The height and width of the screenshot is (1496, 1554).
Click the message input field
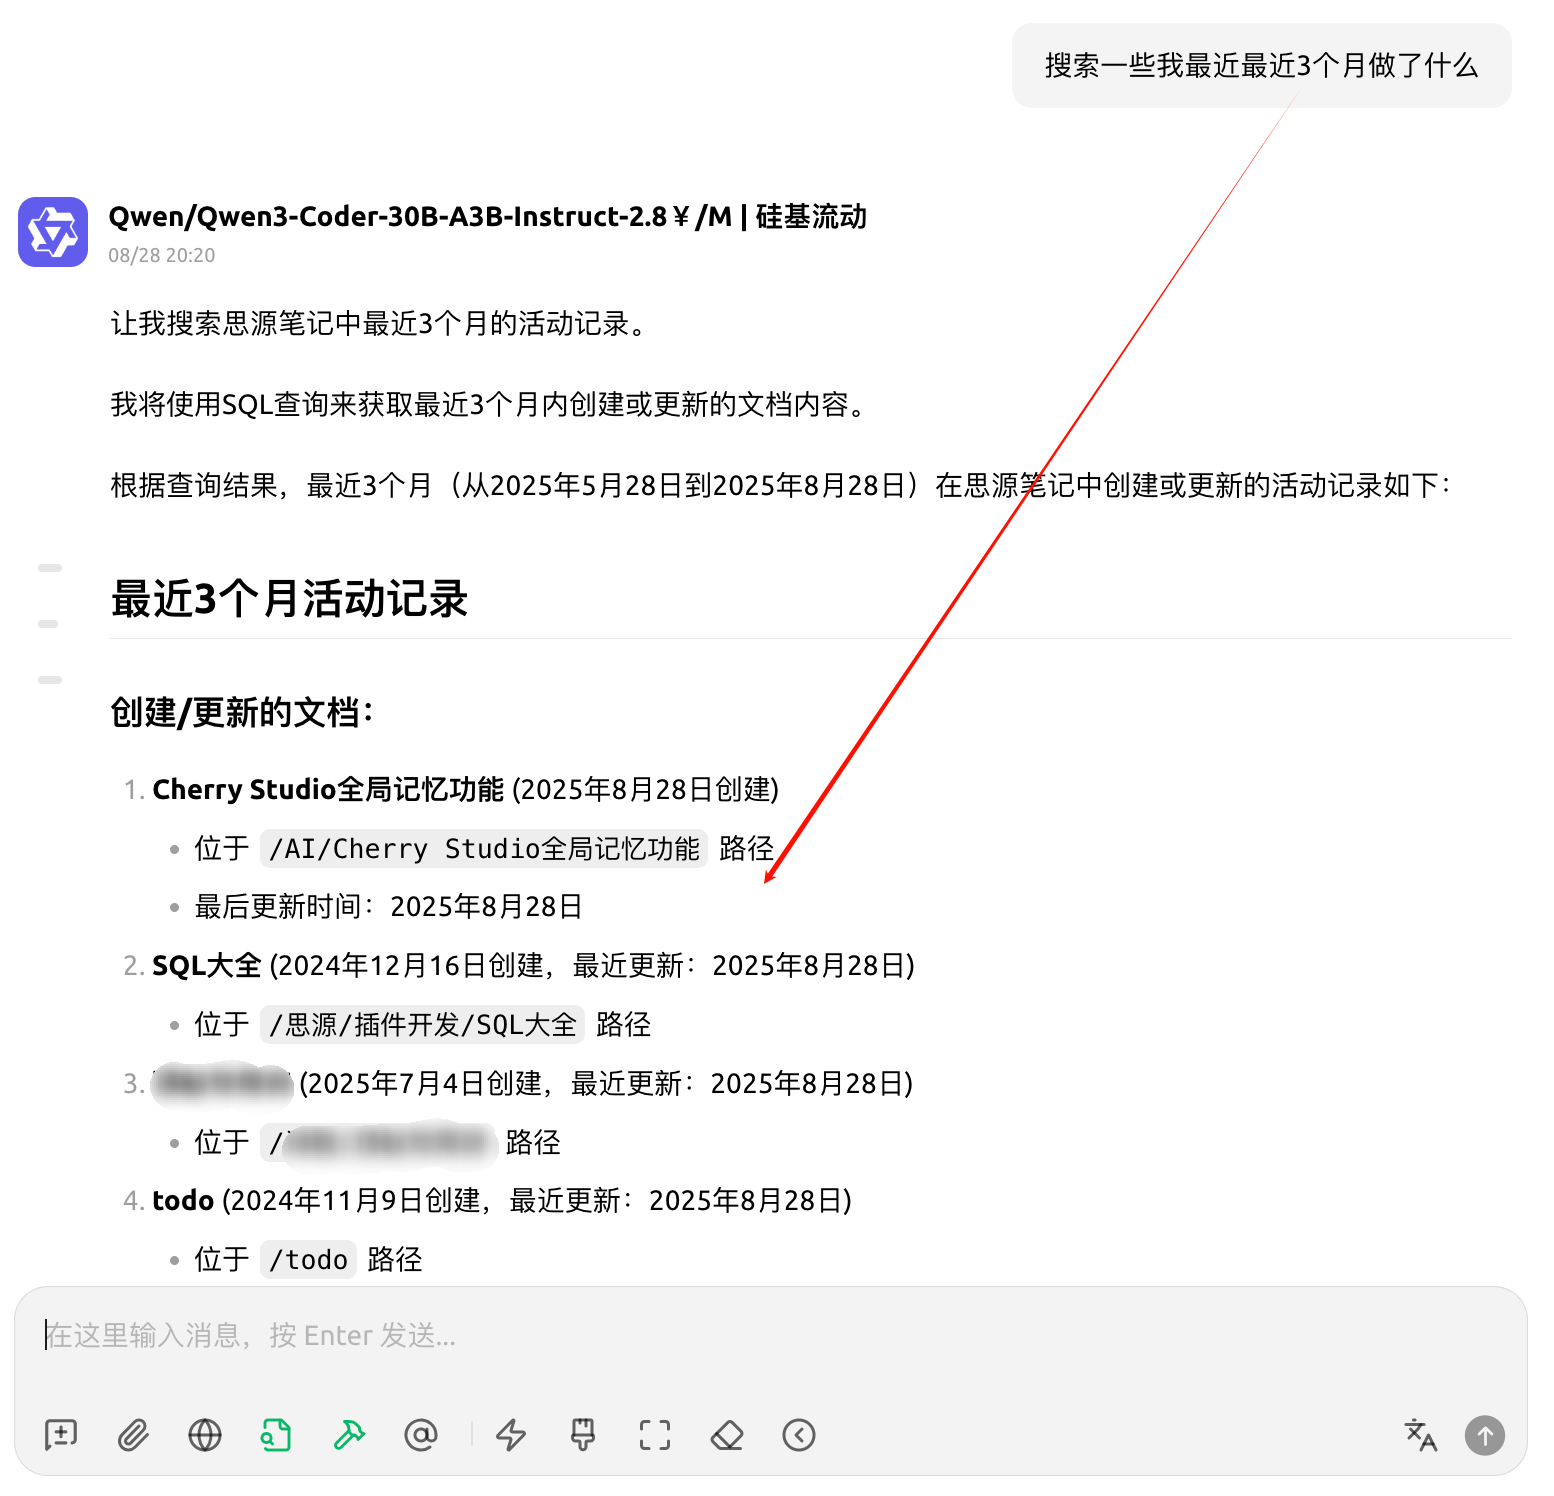point(770,1336)
